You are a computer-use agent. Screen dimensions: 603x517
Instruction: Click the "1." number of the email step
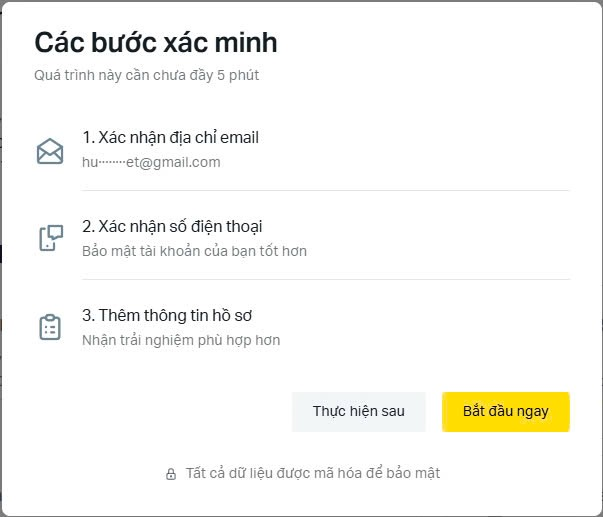pyautogui.click(x=88, y=138)
